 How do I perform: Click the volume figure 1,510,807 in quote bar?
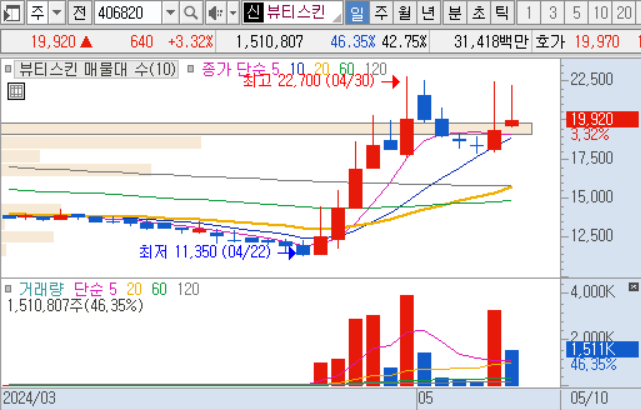(x=270, y=41)
